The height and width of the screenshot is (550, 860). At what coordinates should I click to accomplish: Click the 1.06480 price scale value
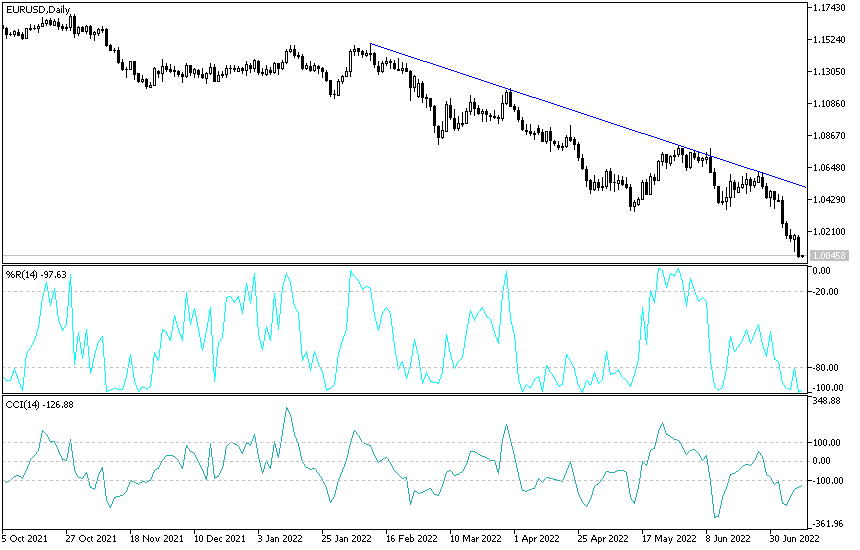pyautogui.click(x=829, y=168)
